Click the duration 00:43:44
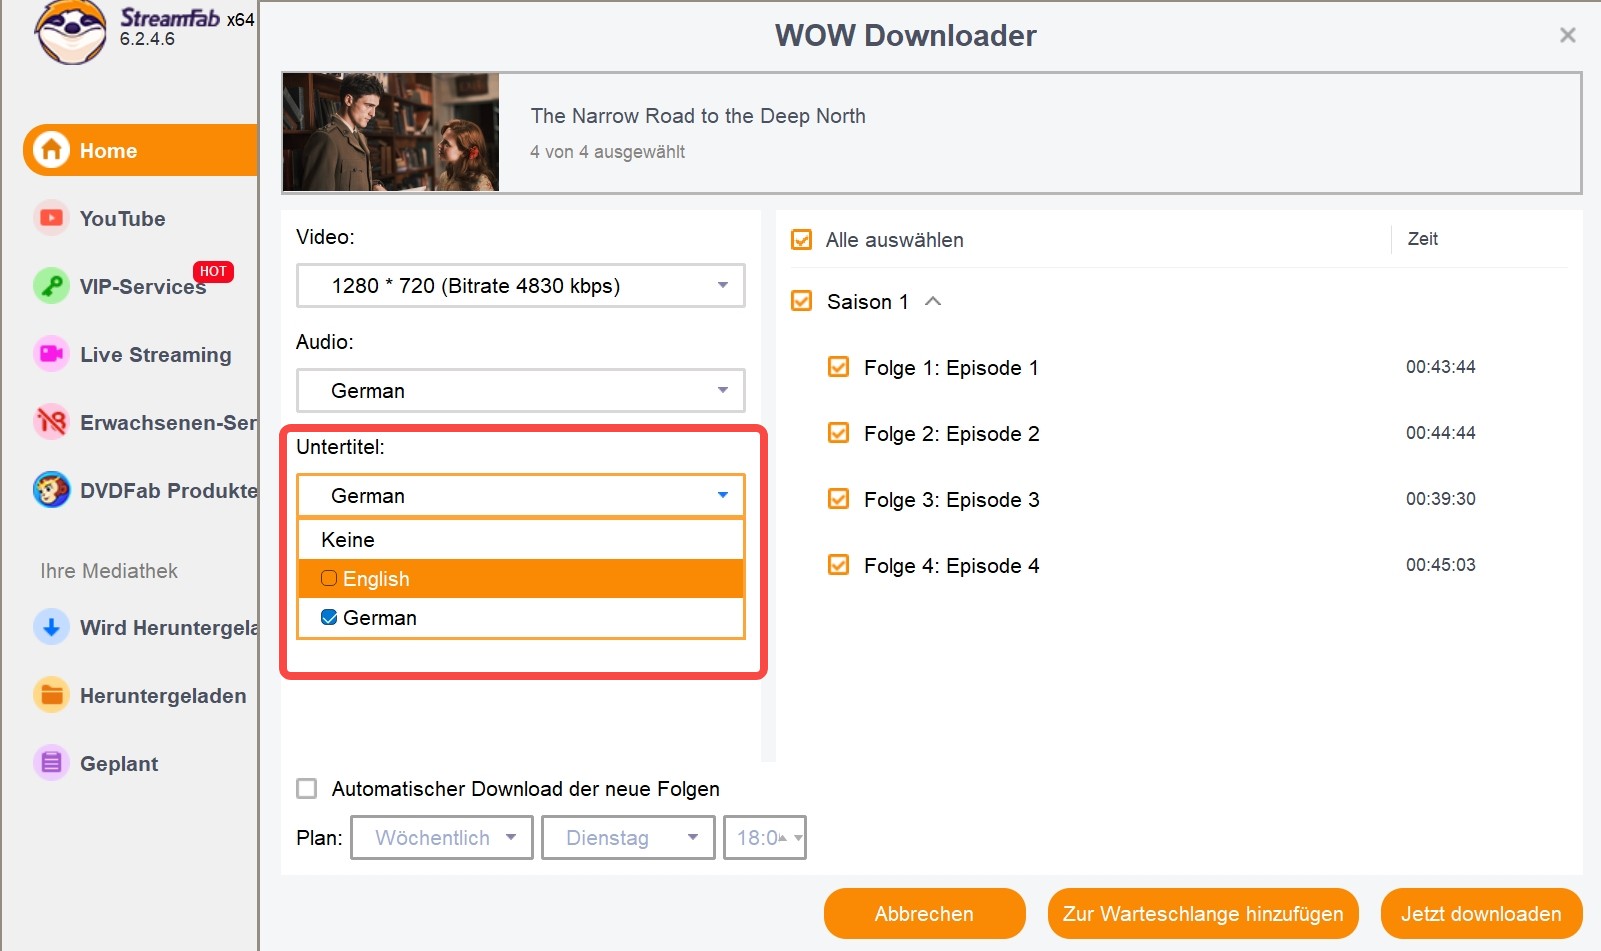The image size is (1601, 951). click(x=1440, y=367)
